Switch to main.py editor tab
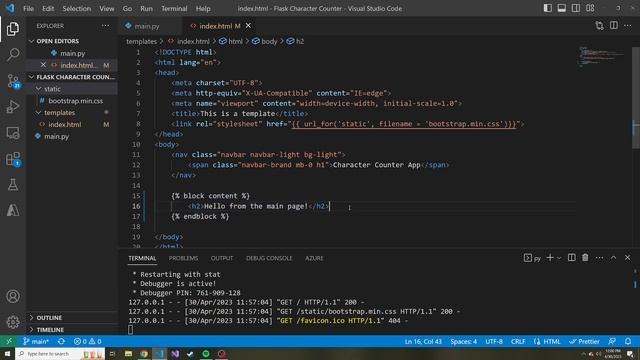The width and height of the screenshot is (640, 360). (147, 26)
